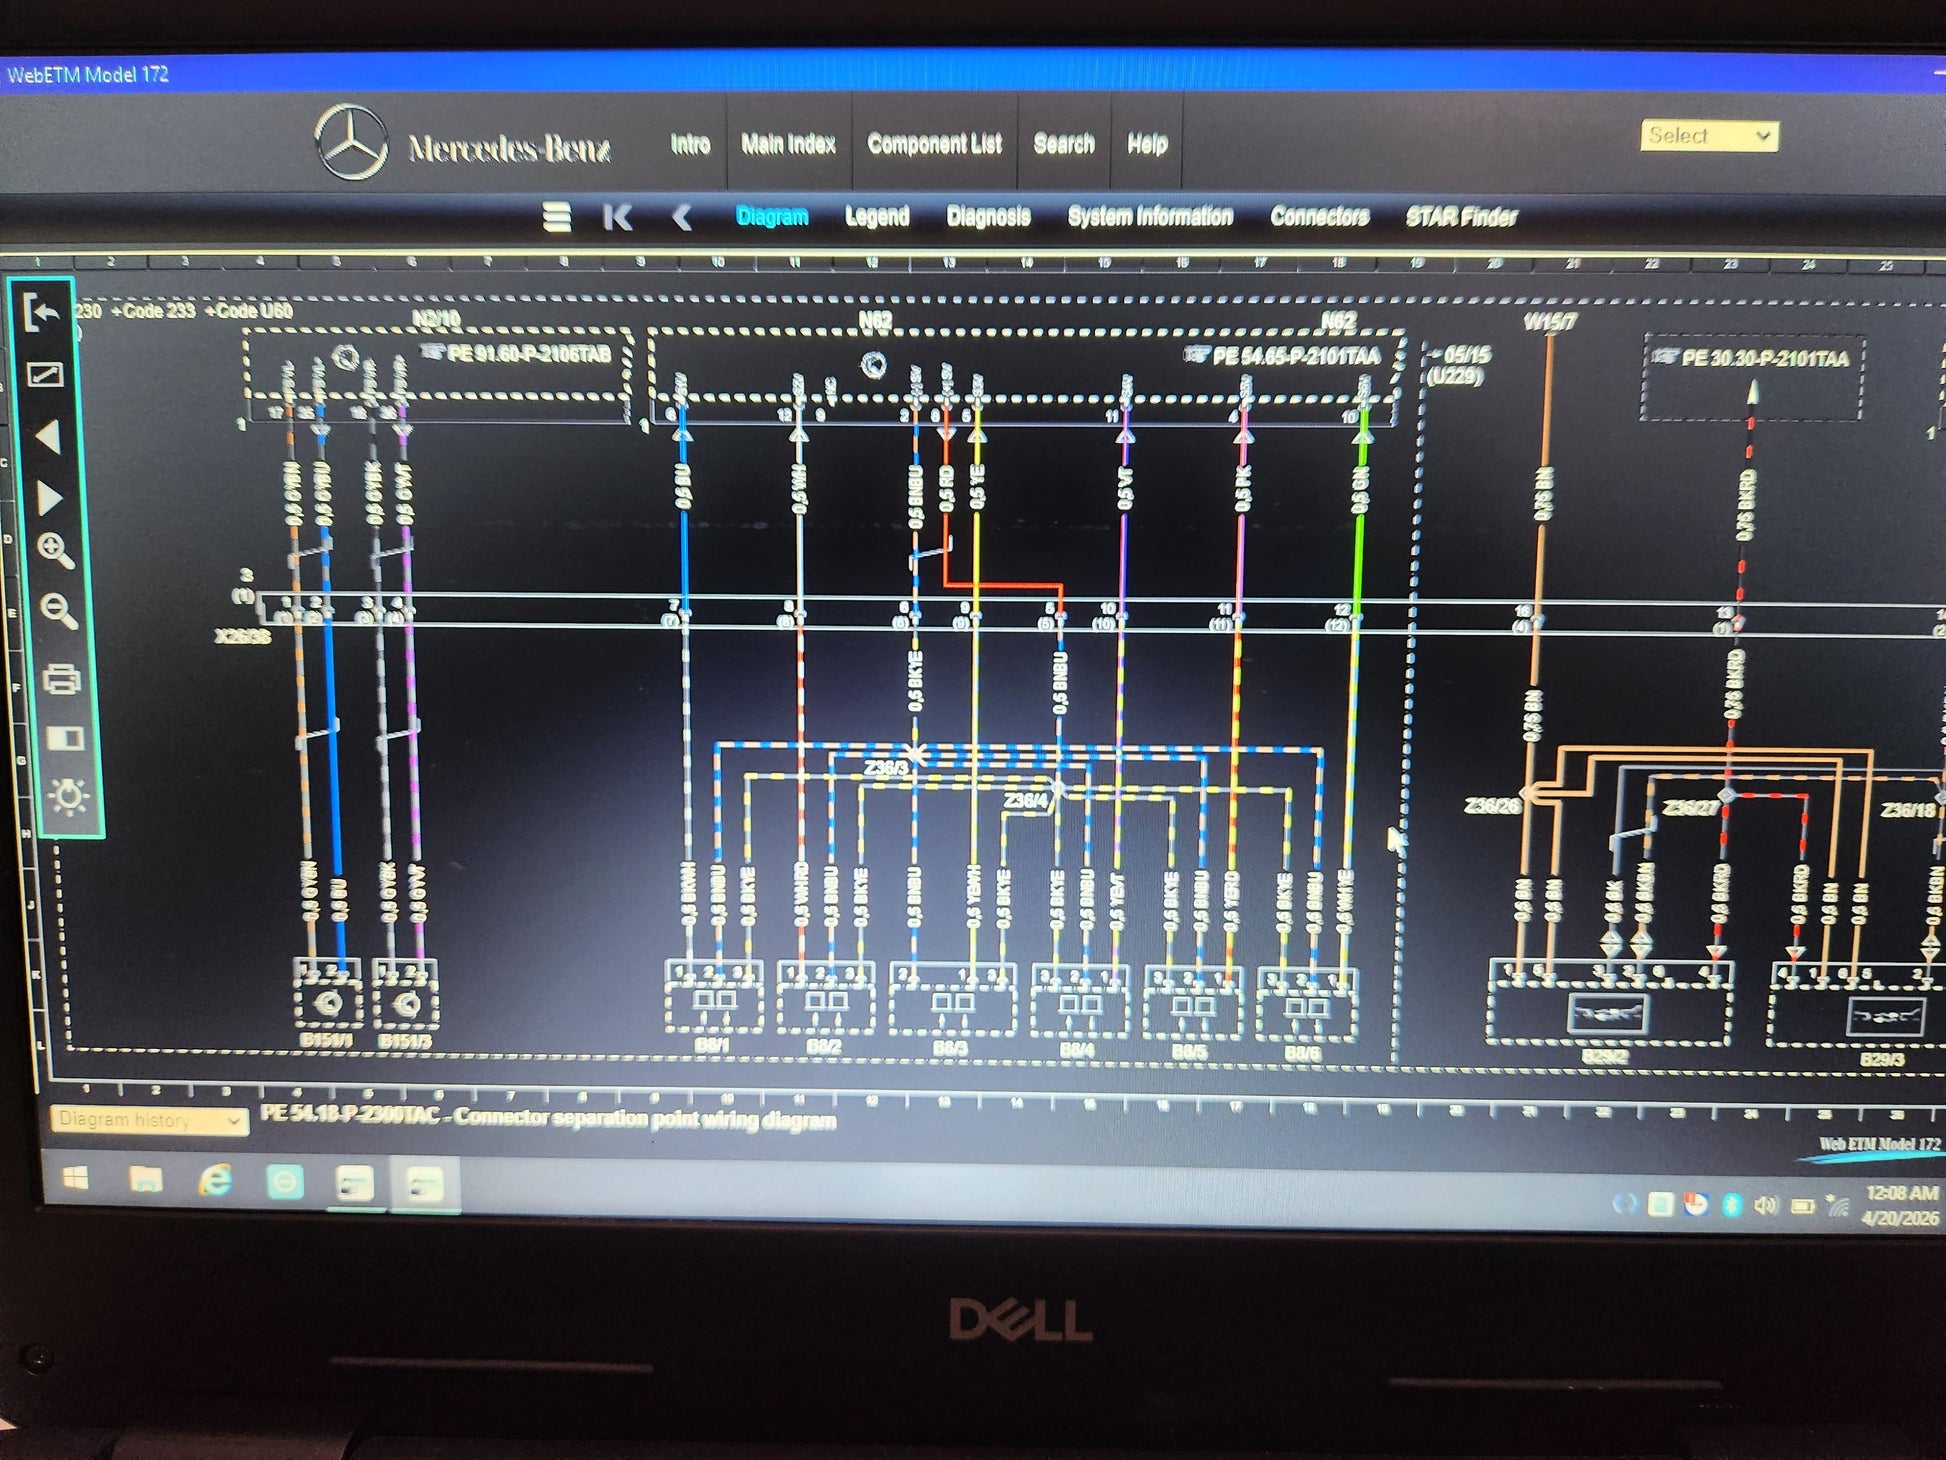1946x1460 pixels.
Task: Switch to the Connectors tab
Action: click(x=1319, y=217)
